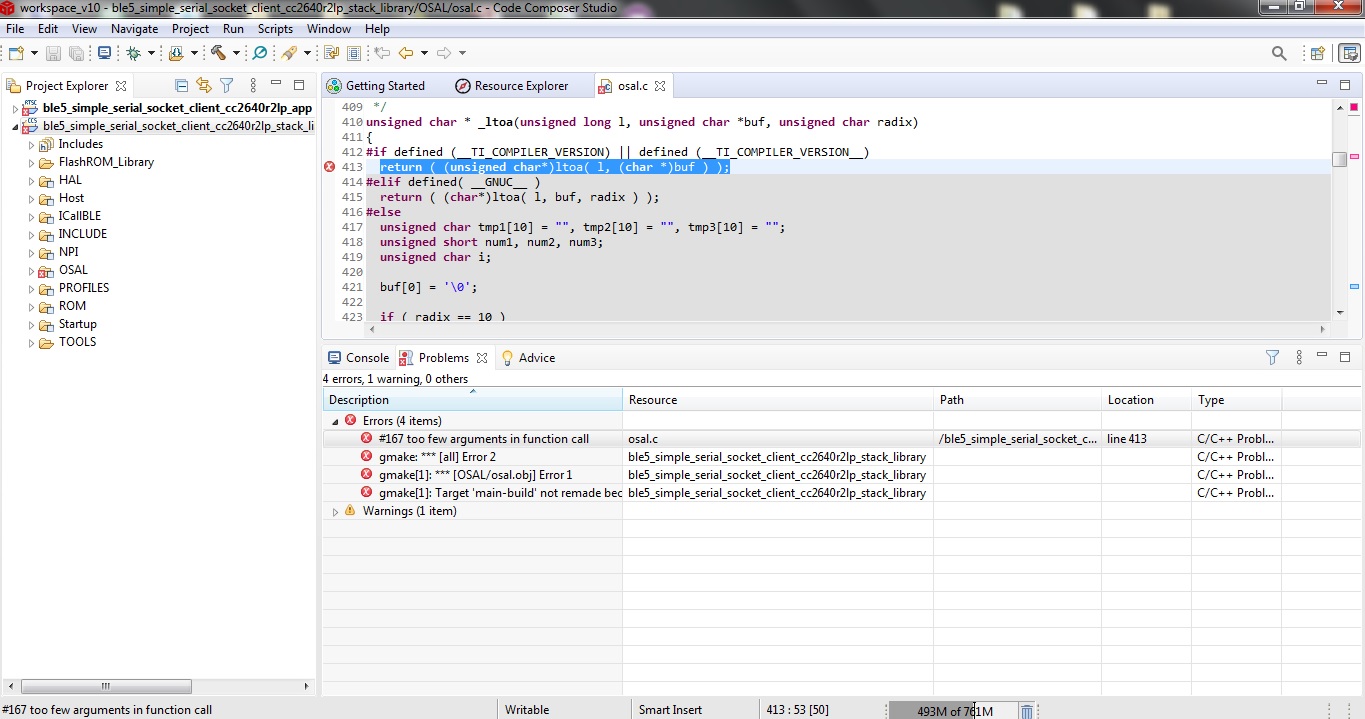Click the red overview ruler error marker
This screenshot has height=719, width=1365.
[1355, 106]
